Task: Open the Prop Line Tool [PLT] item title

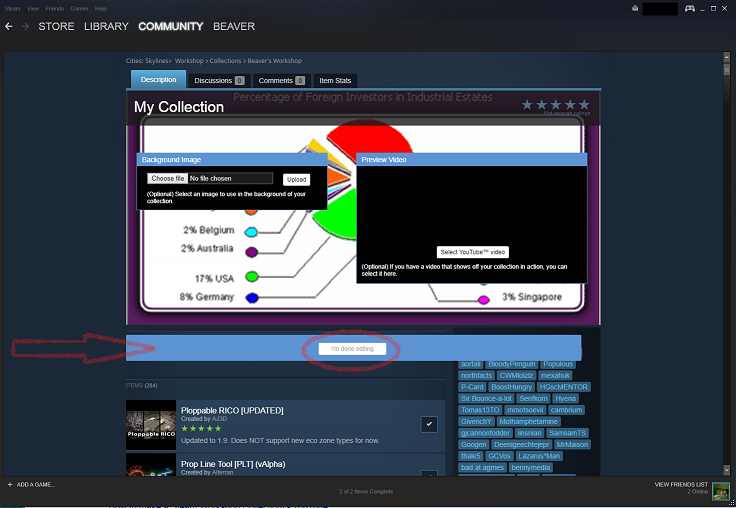Action: click(x=233, y=464)
